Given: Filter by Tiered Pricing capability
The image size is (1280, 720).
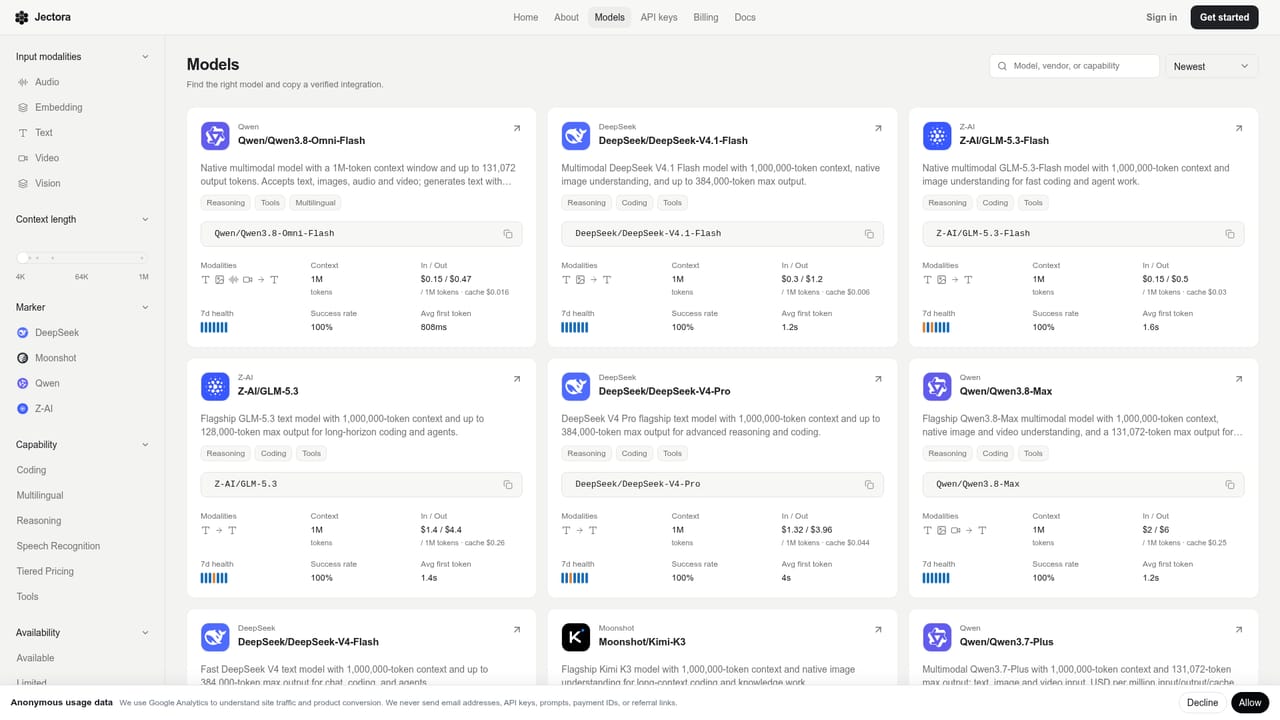Looking at the screenshot, I should pyautogui.click(x=82, y=571).
